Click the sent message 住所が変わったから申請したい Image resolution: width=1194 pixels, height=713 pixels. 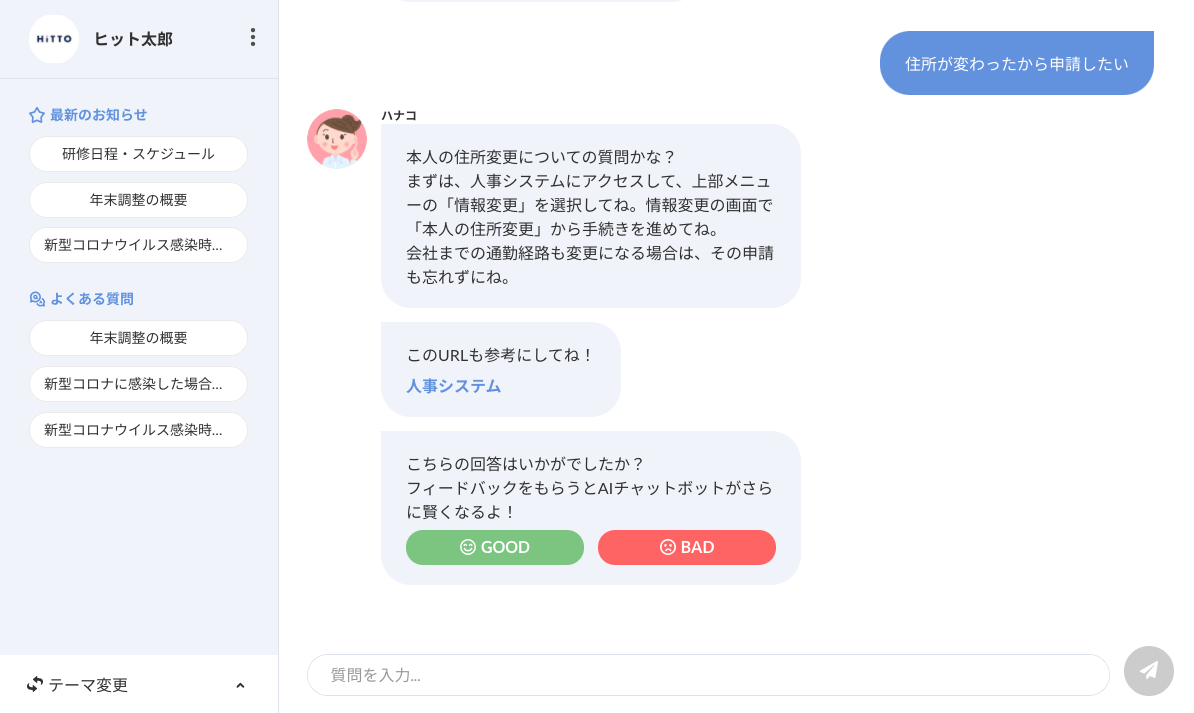click(x=1016, y=63)
